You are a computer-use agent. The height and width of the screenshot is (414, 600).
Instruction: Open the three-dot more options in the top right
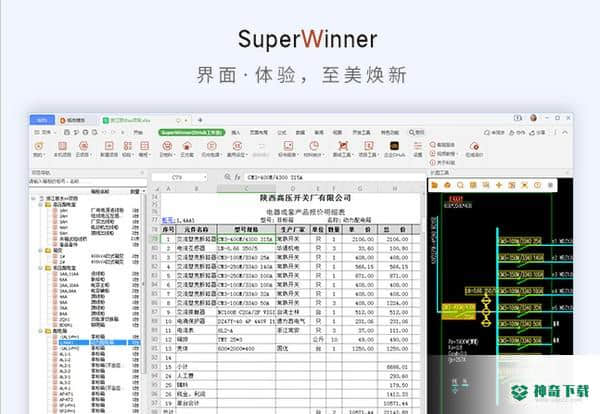click(x=555, y=132)
